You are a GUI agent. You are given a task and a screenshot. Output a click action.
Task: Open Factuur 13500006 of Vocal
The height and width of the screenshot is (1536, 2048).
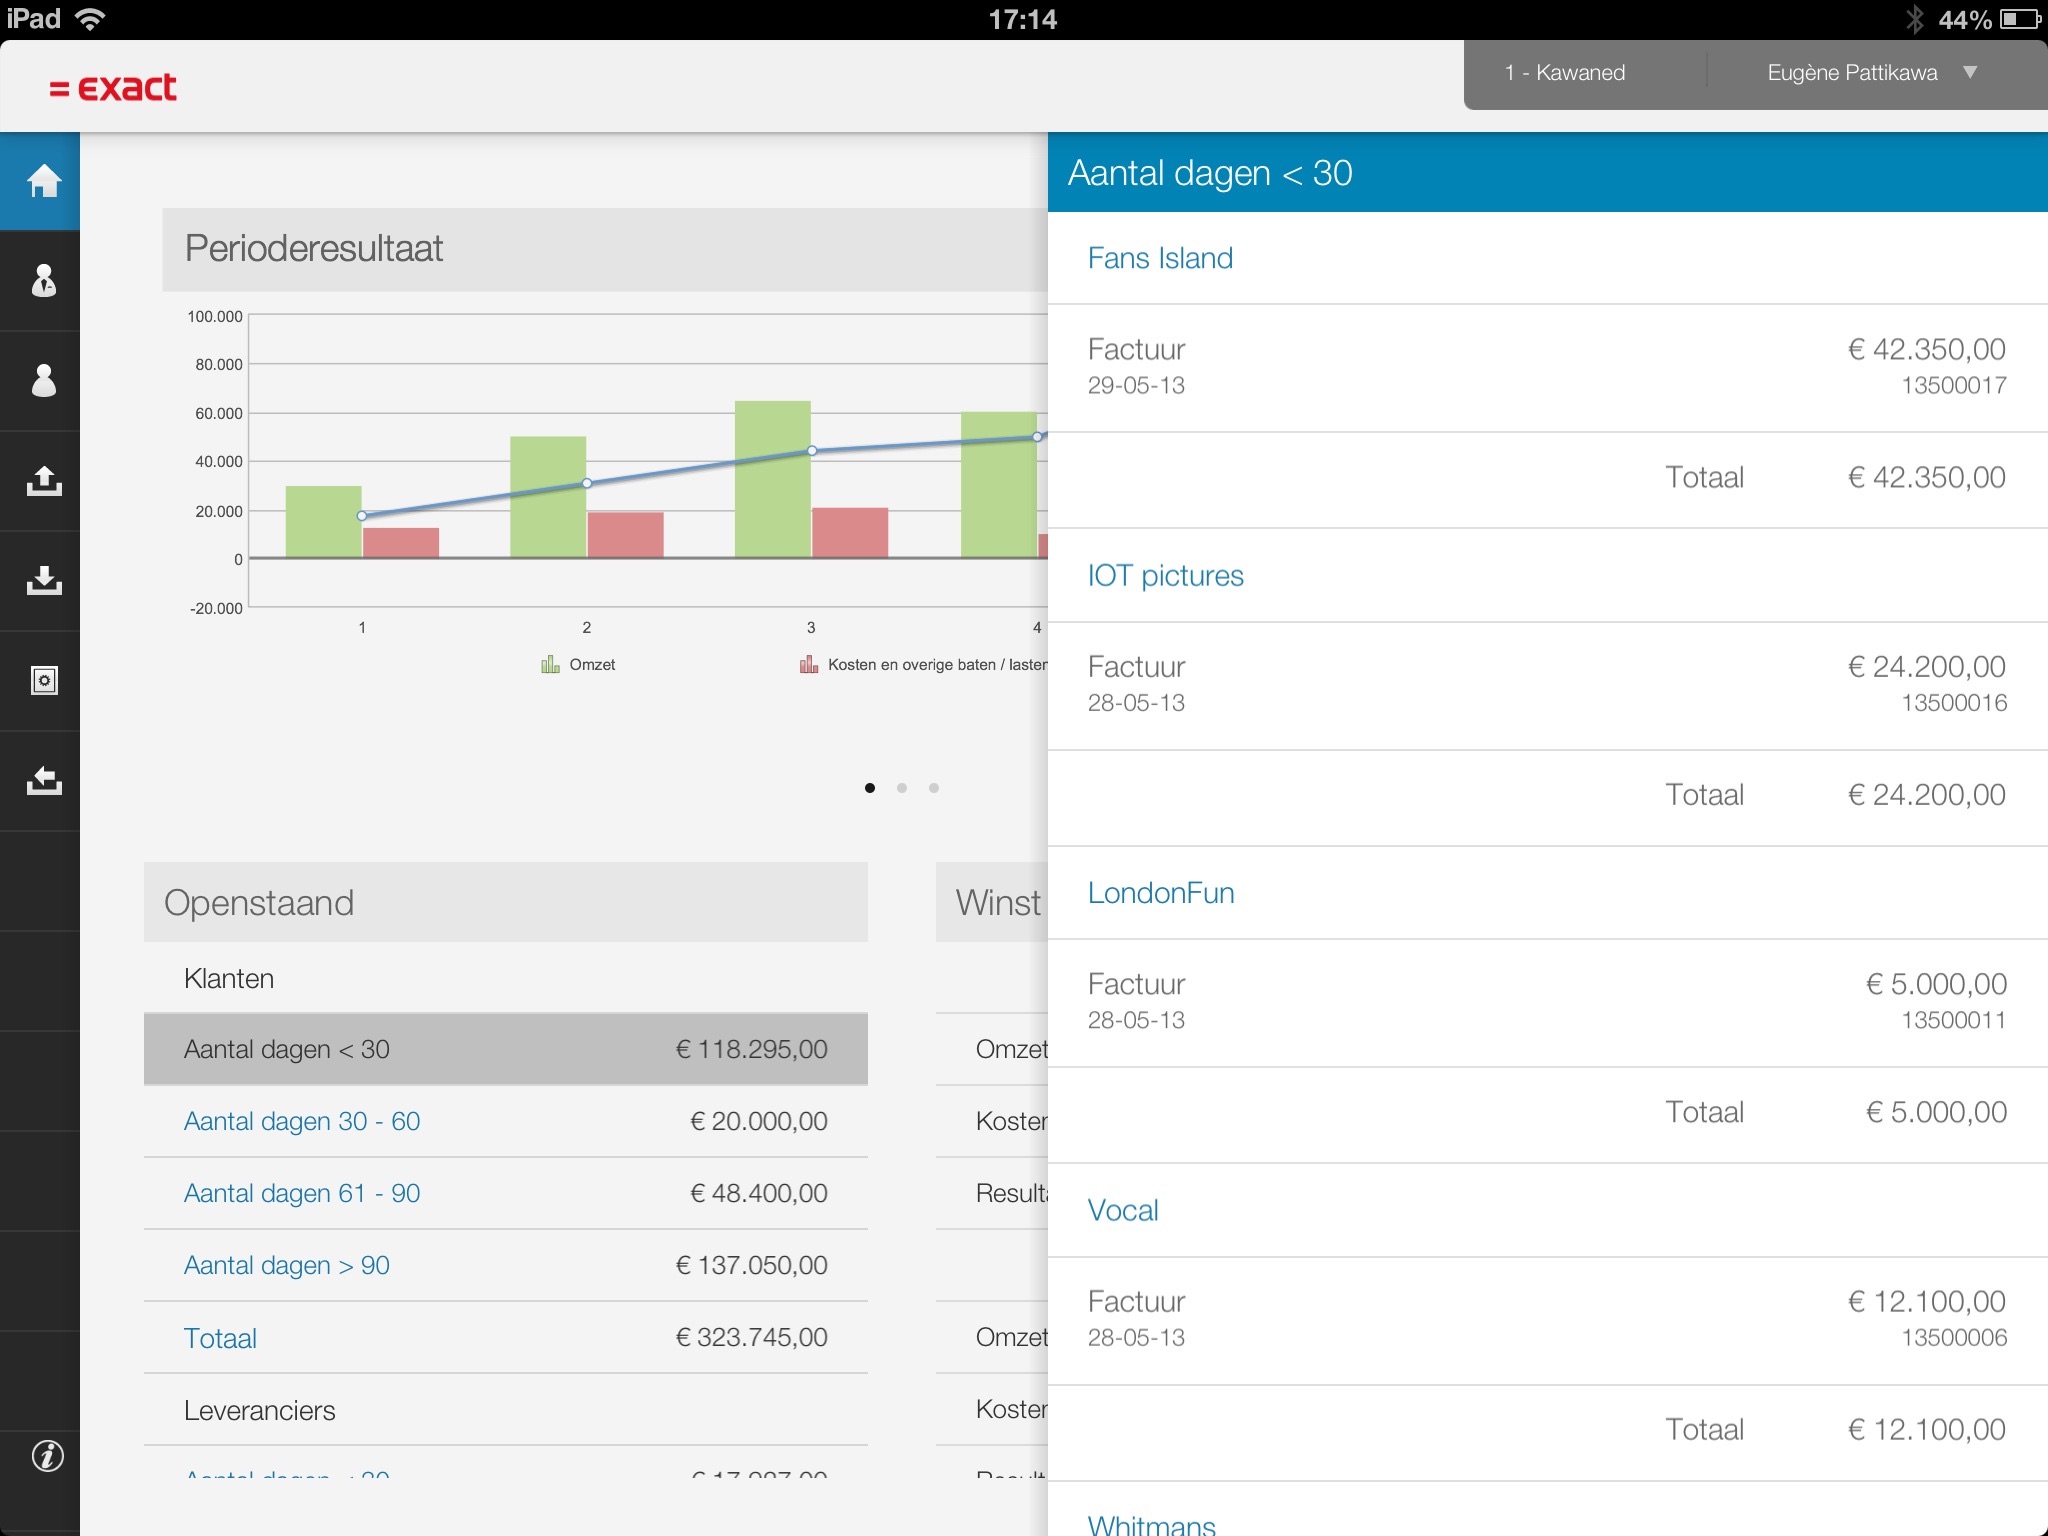pyautogui.click(x=1548, y=1321)
